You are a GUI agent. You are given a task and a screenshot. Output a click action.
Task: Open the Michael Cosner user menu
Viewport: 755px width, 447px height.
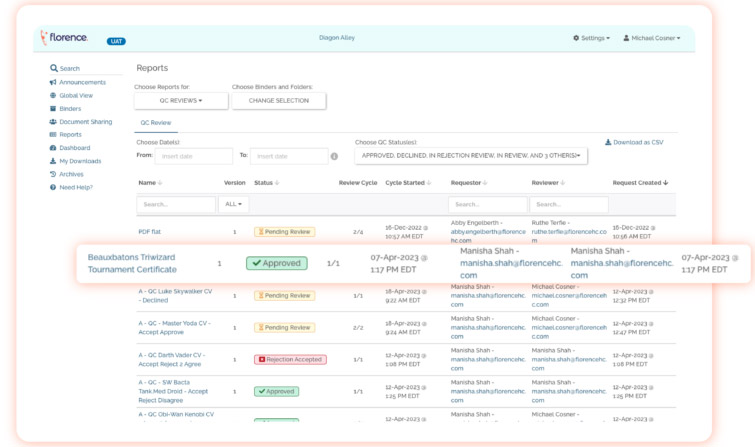pyautogui.click(x=652, y=38)
